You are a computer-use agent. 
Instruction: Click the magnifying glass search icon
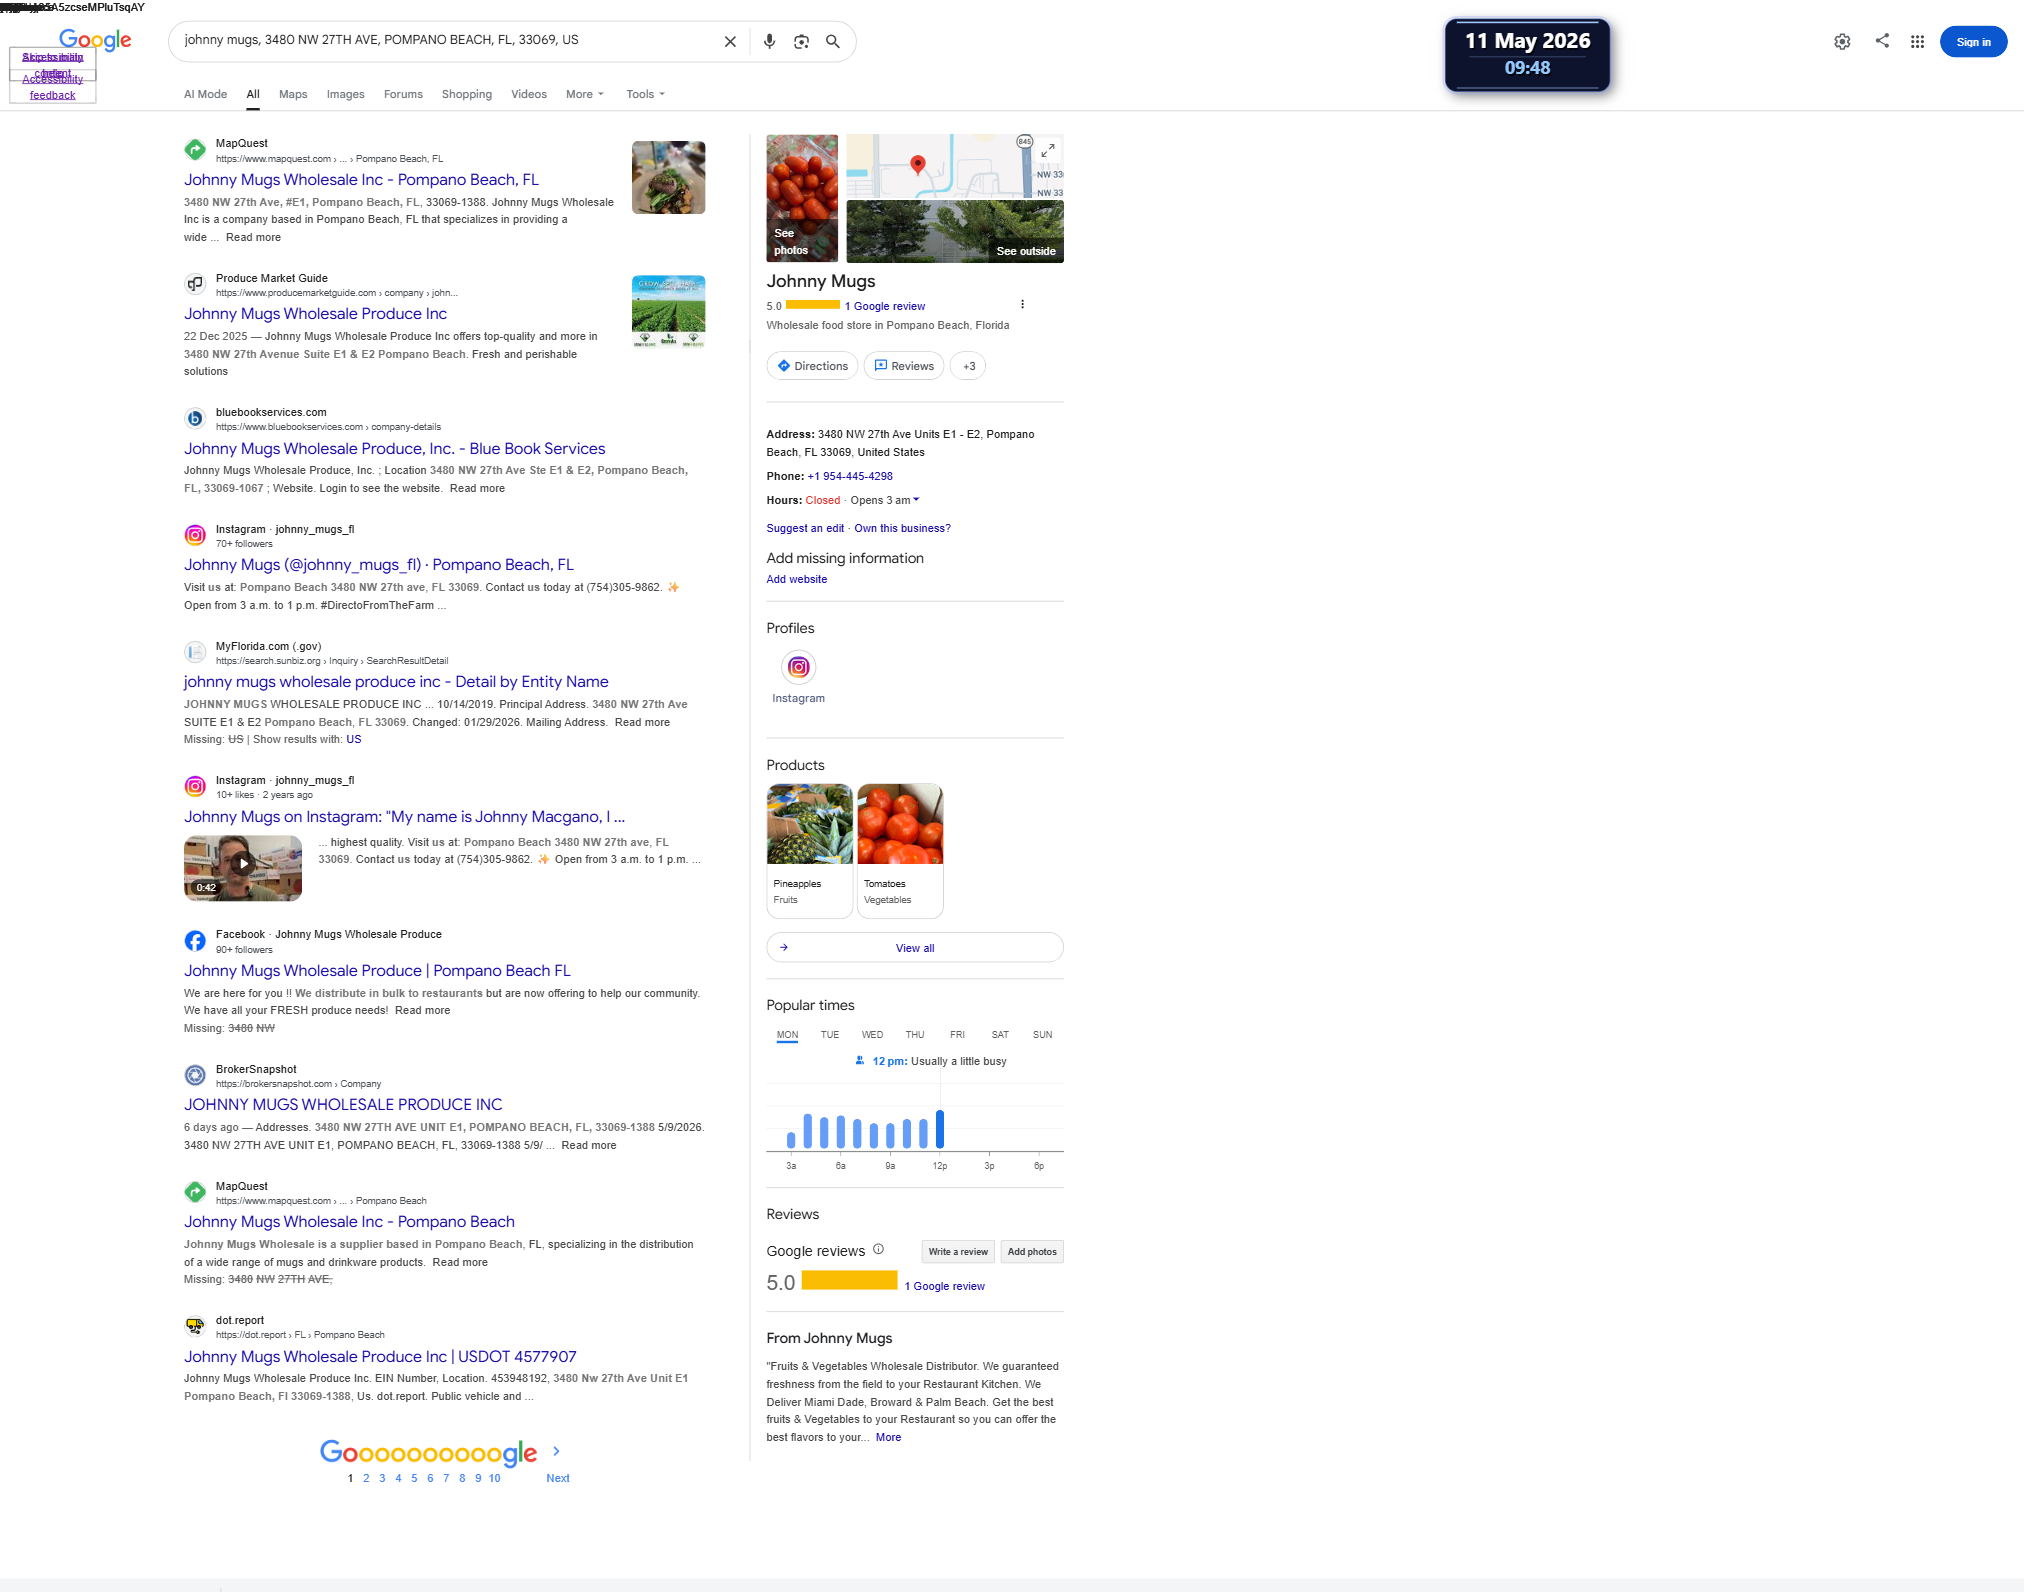point(833,42)
